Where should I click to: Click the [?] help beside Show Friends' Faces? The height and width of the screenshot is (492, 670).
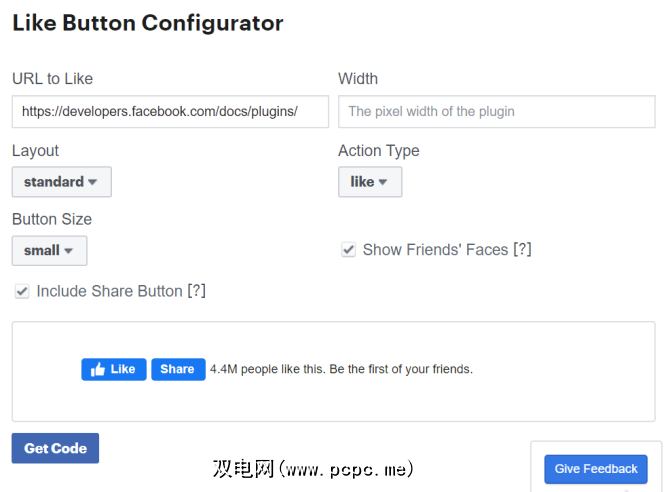pos(522,250)
